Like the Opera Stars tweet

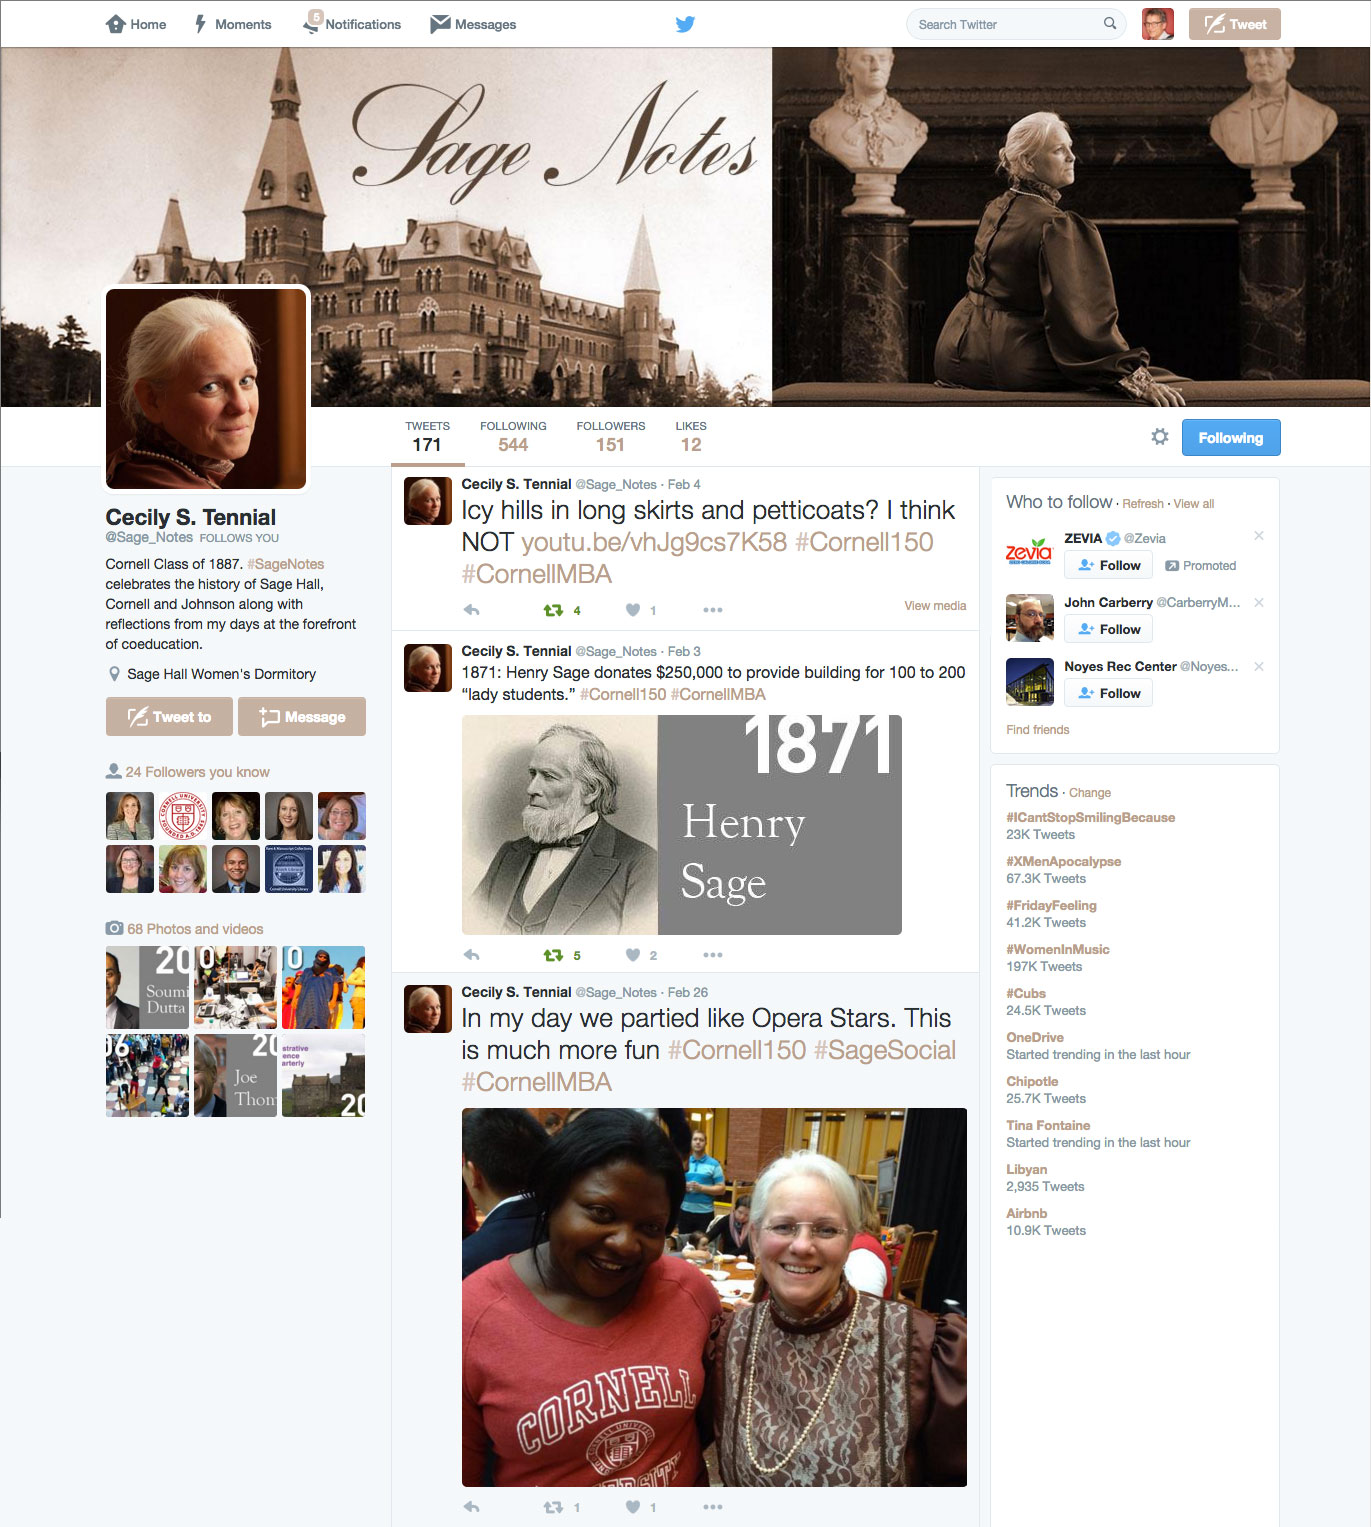coord(633,1507)
